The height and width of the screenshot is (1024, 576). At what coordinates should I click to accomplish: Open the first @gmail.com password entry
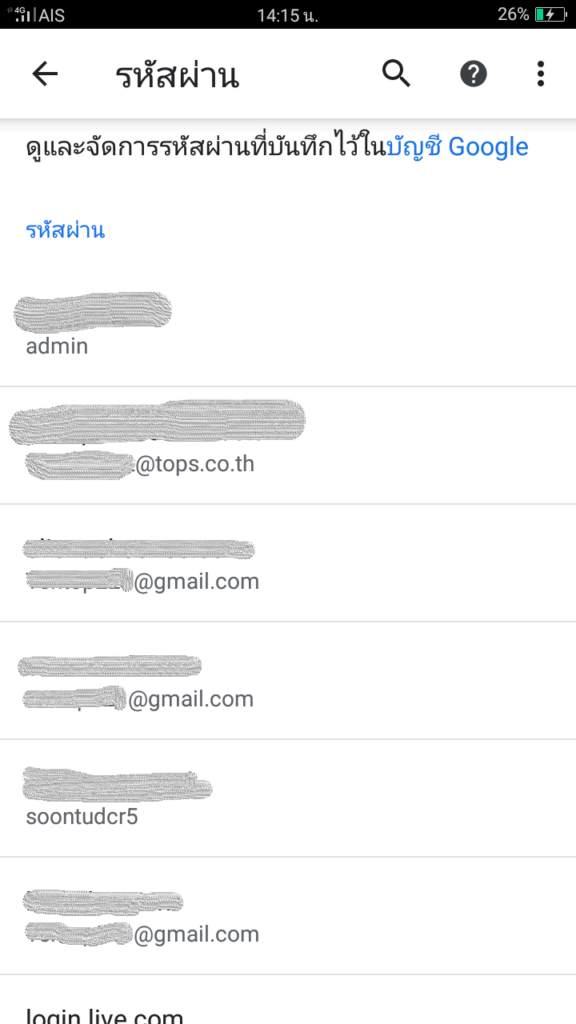pos(288,563)
